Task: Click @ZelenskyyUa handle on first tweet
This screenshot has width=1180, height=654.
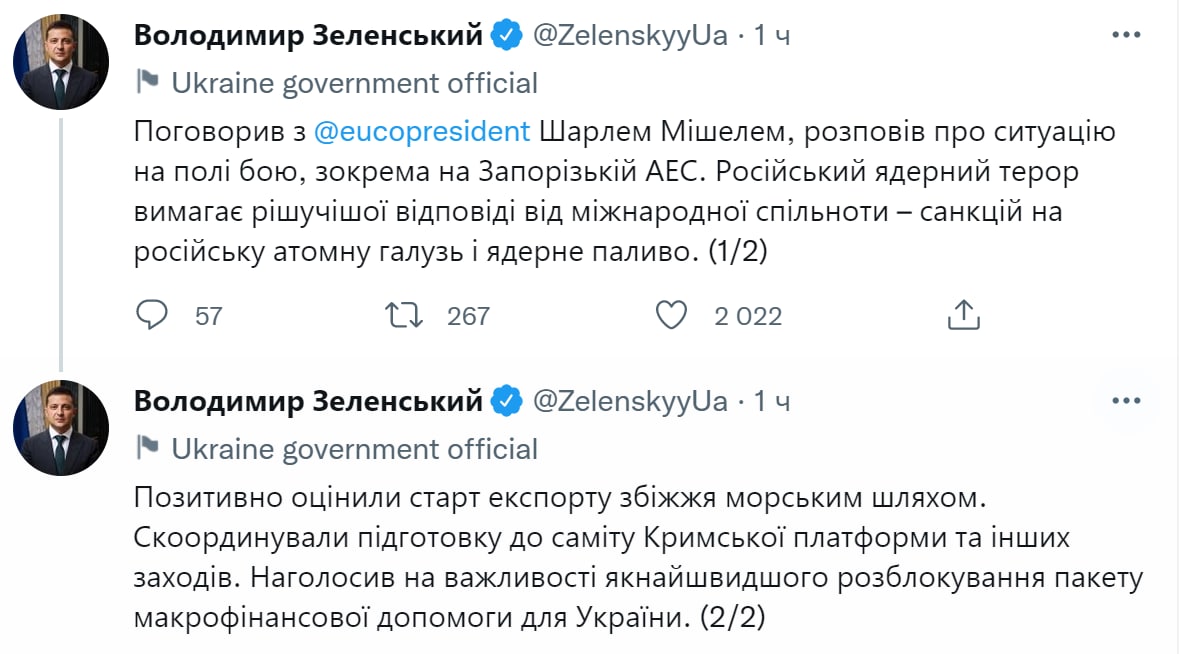Action: [630, 37]
